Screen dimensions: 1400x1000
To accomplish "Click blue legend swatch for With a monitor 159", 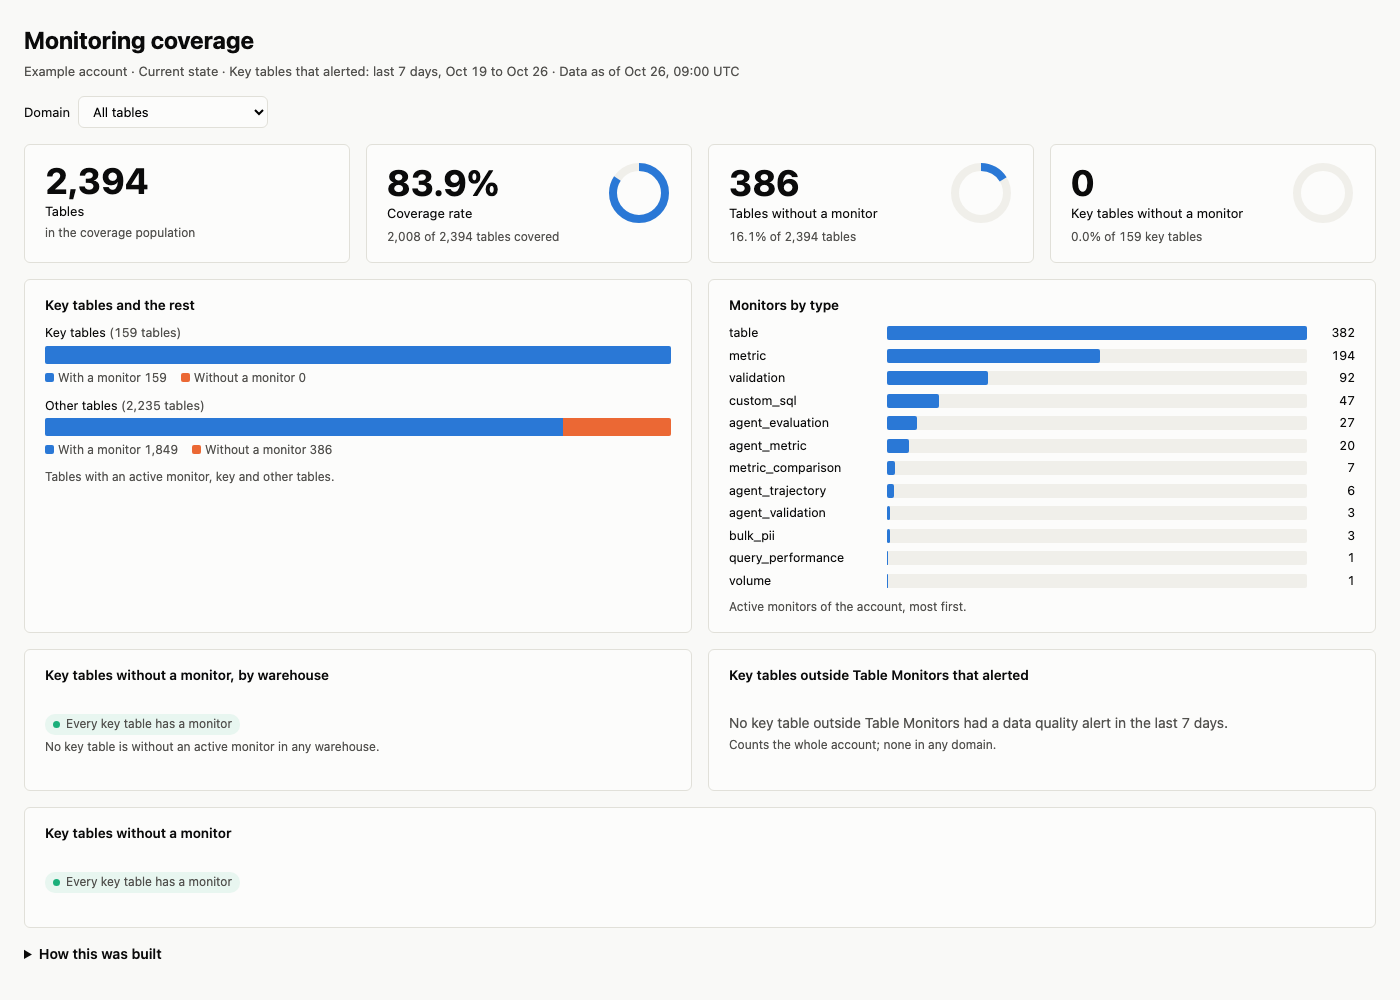I will [49, 378].
